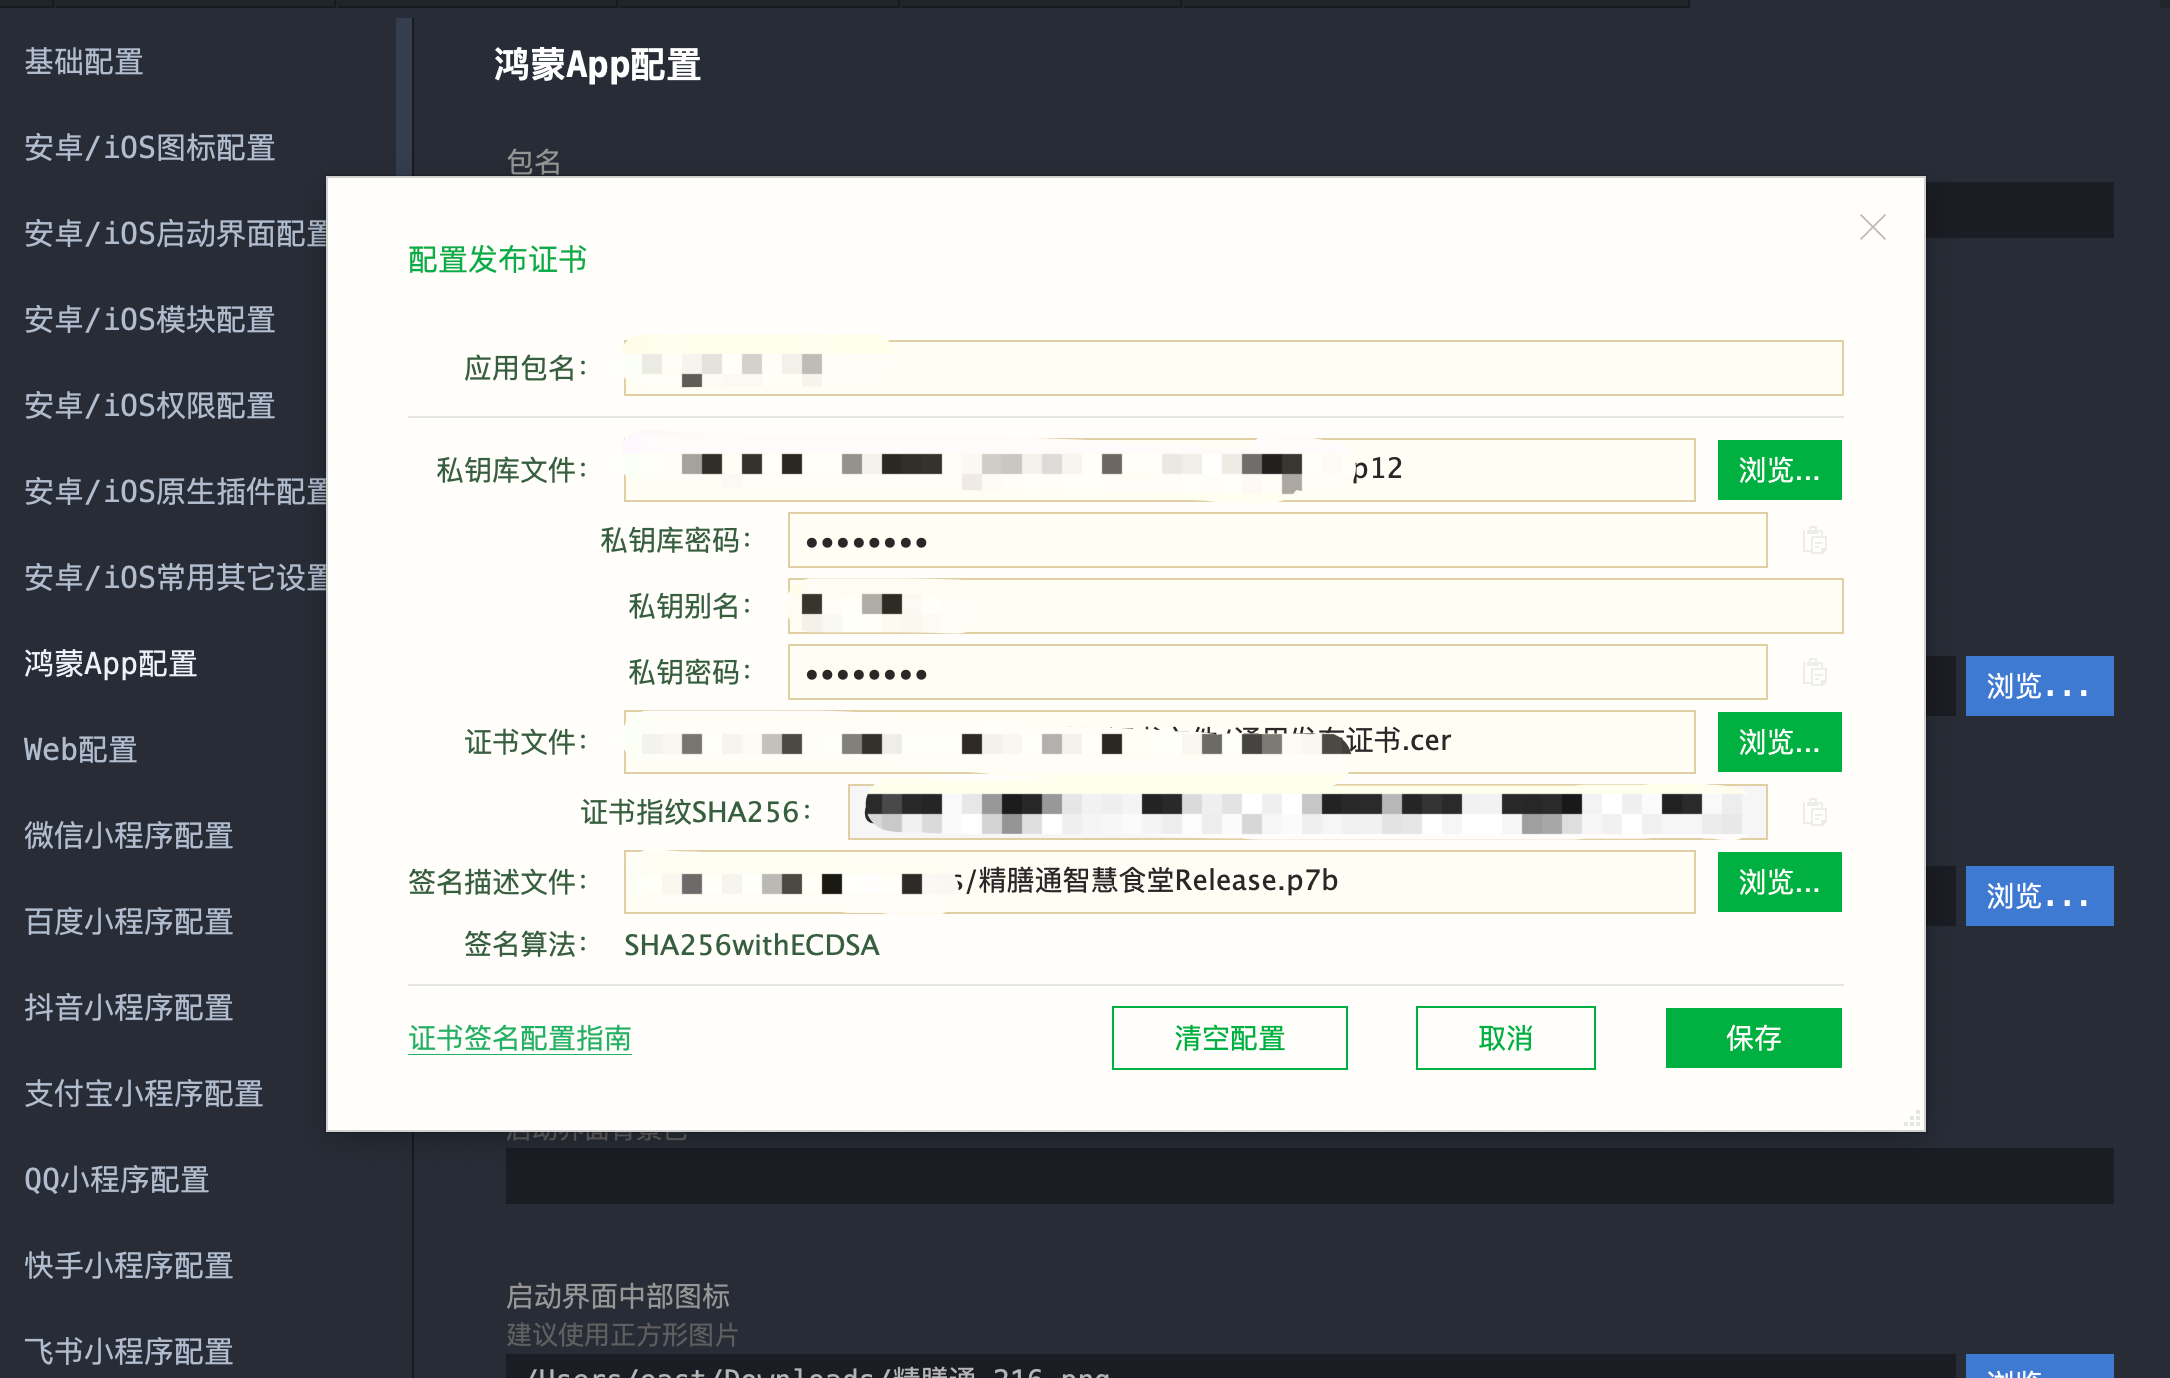
Task: Click resize grip at dialog bottom-right corner
Action: 1912,1119
